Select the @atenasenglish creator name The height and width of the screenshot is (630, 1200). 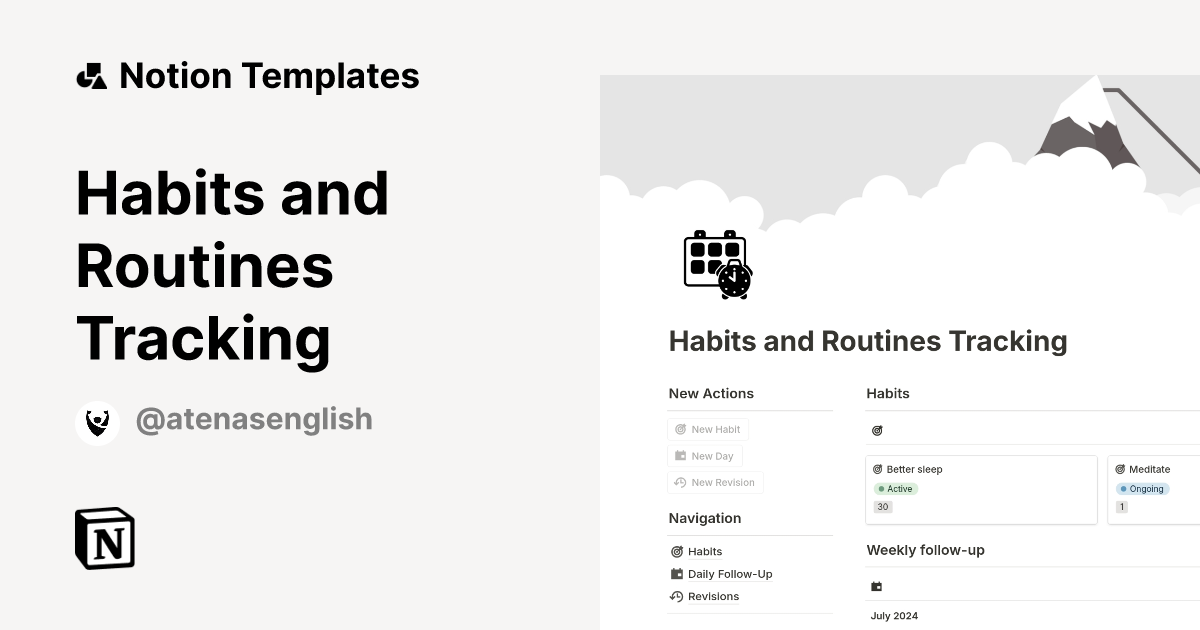(253, 420)
